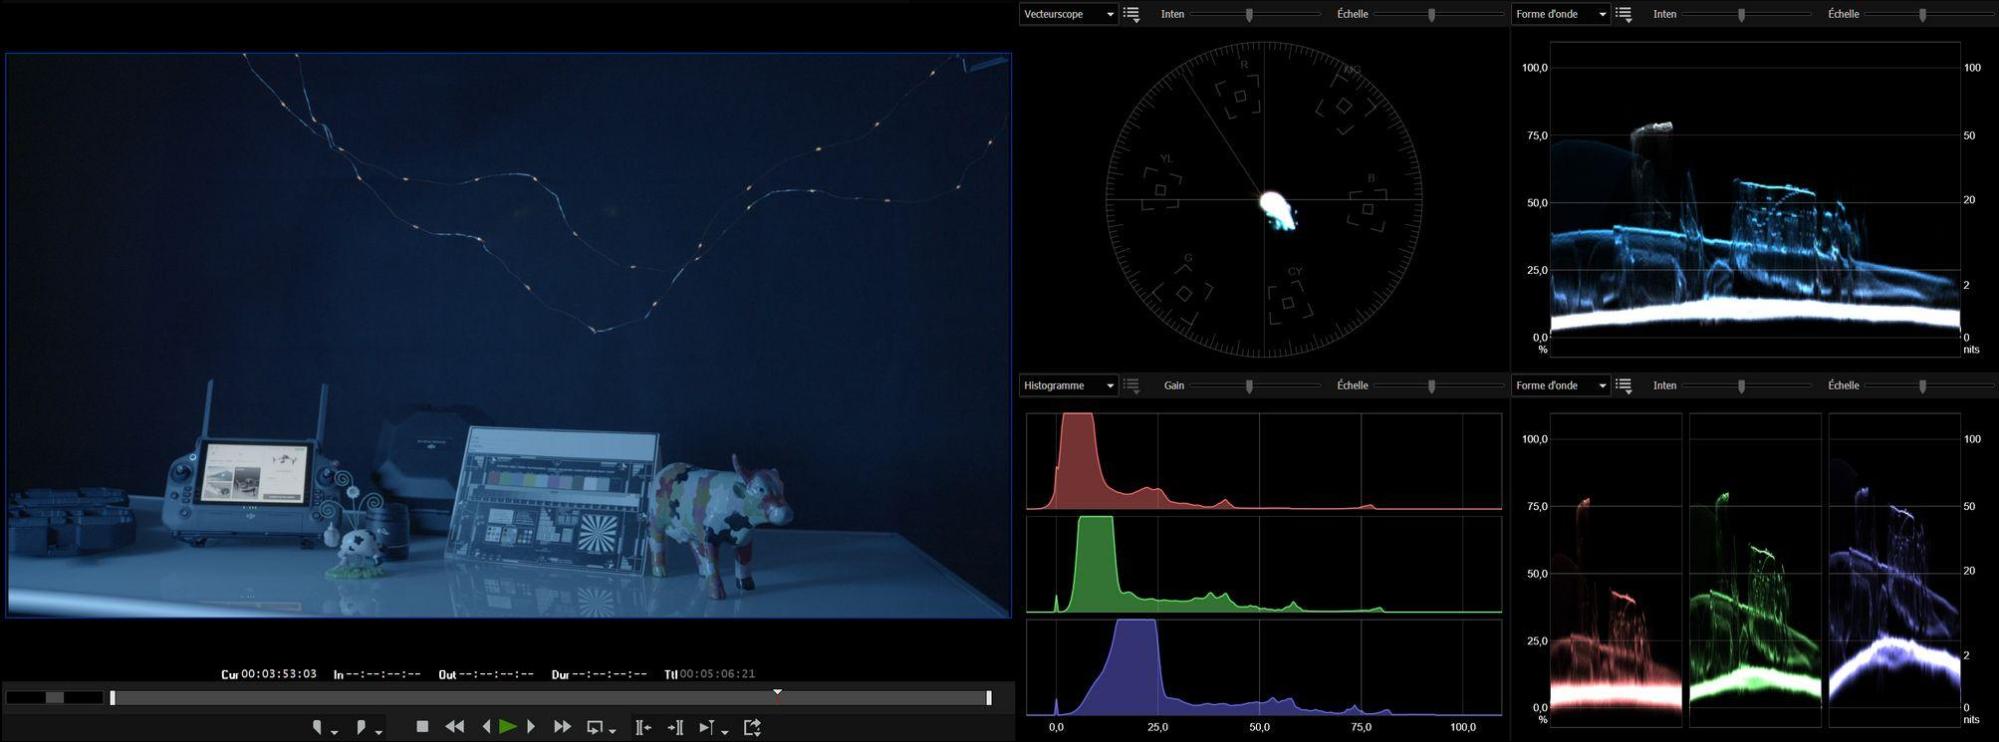The width and height of the screenshot is (1999, 742).
Task: Open the Play to Out options arrow
Action: tap(725, 732)
